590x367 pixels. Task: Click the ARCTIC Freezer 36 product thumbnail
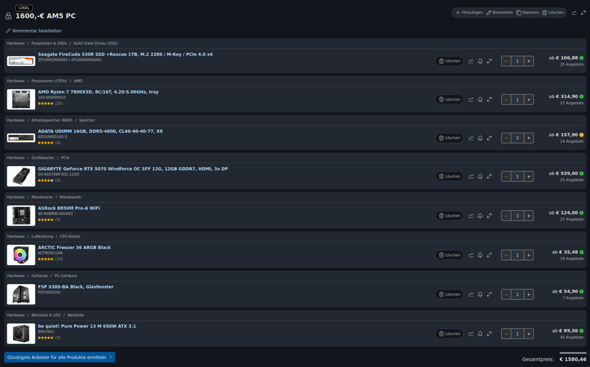click(x=21, y=255)
